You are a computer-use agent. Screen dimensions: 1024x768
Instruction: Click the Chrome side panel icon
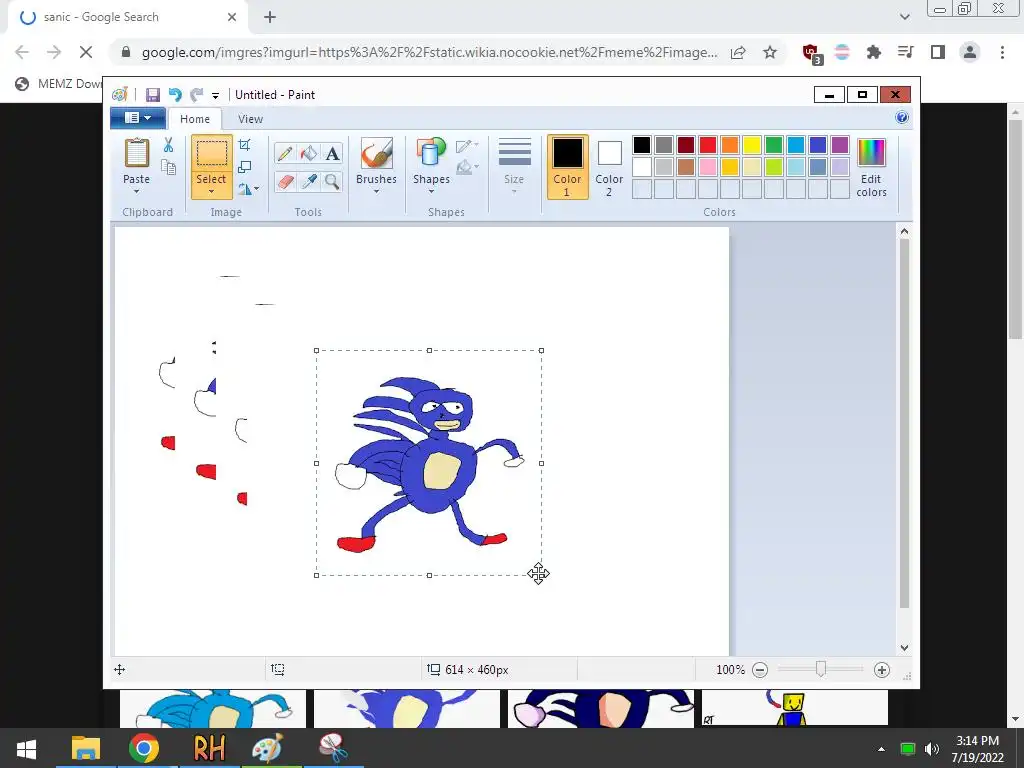click(x=938, y=52)
